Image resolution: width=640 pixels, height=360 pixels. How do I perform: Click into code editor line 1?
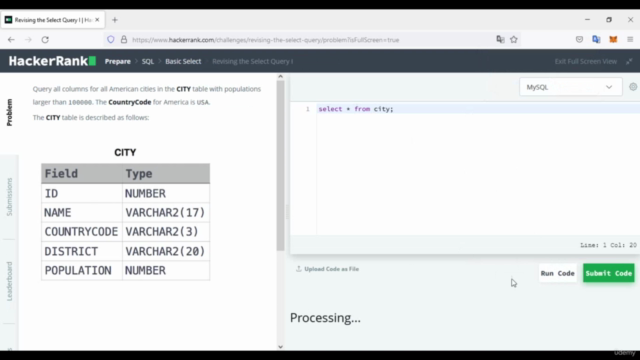[478, 109]
